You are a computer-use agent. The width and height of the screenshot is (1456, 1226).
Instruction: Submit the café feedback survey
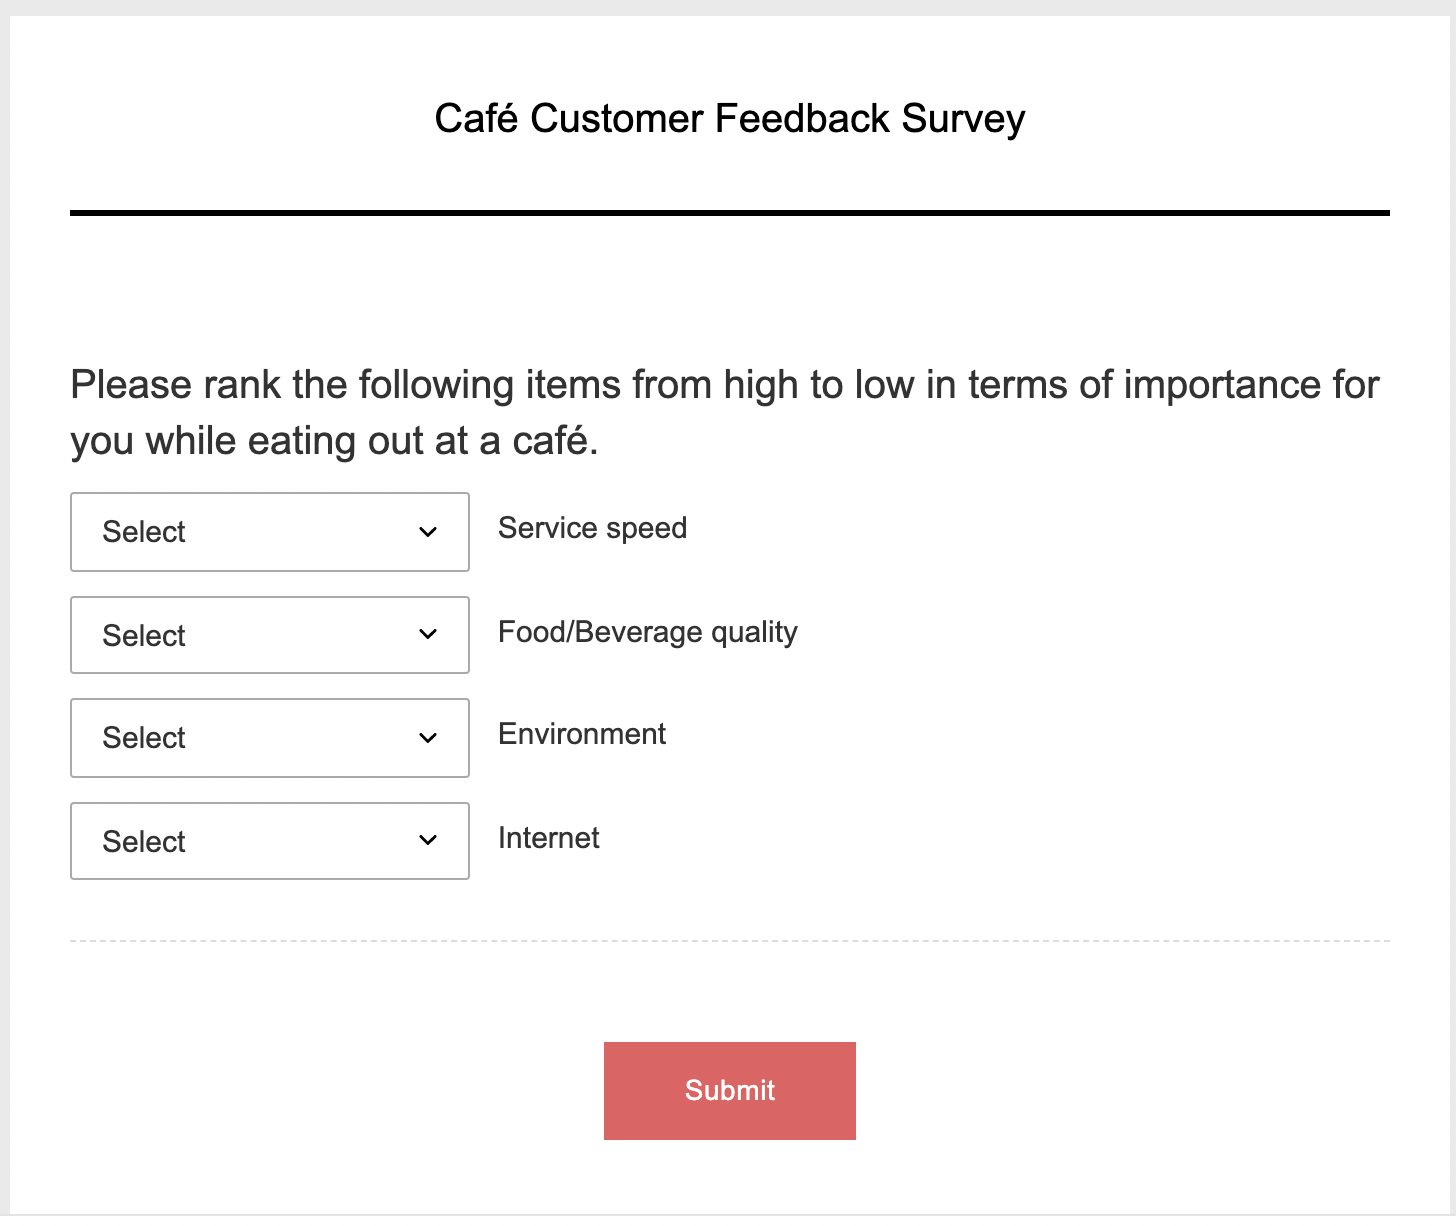(729, 1090)
